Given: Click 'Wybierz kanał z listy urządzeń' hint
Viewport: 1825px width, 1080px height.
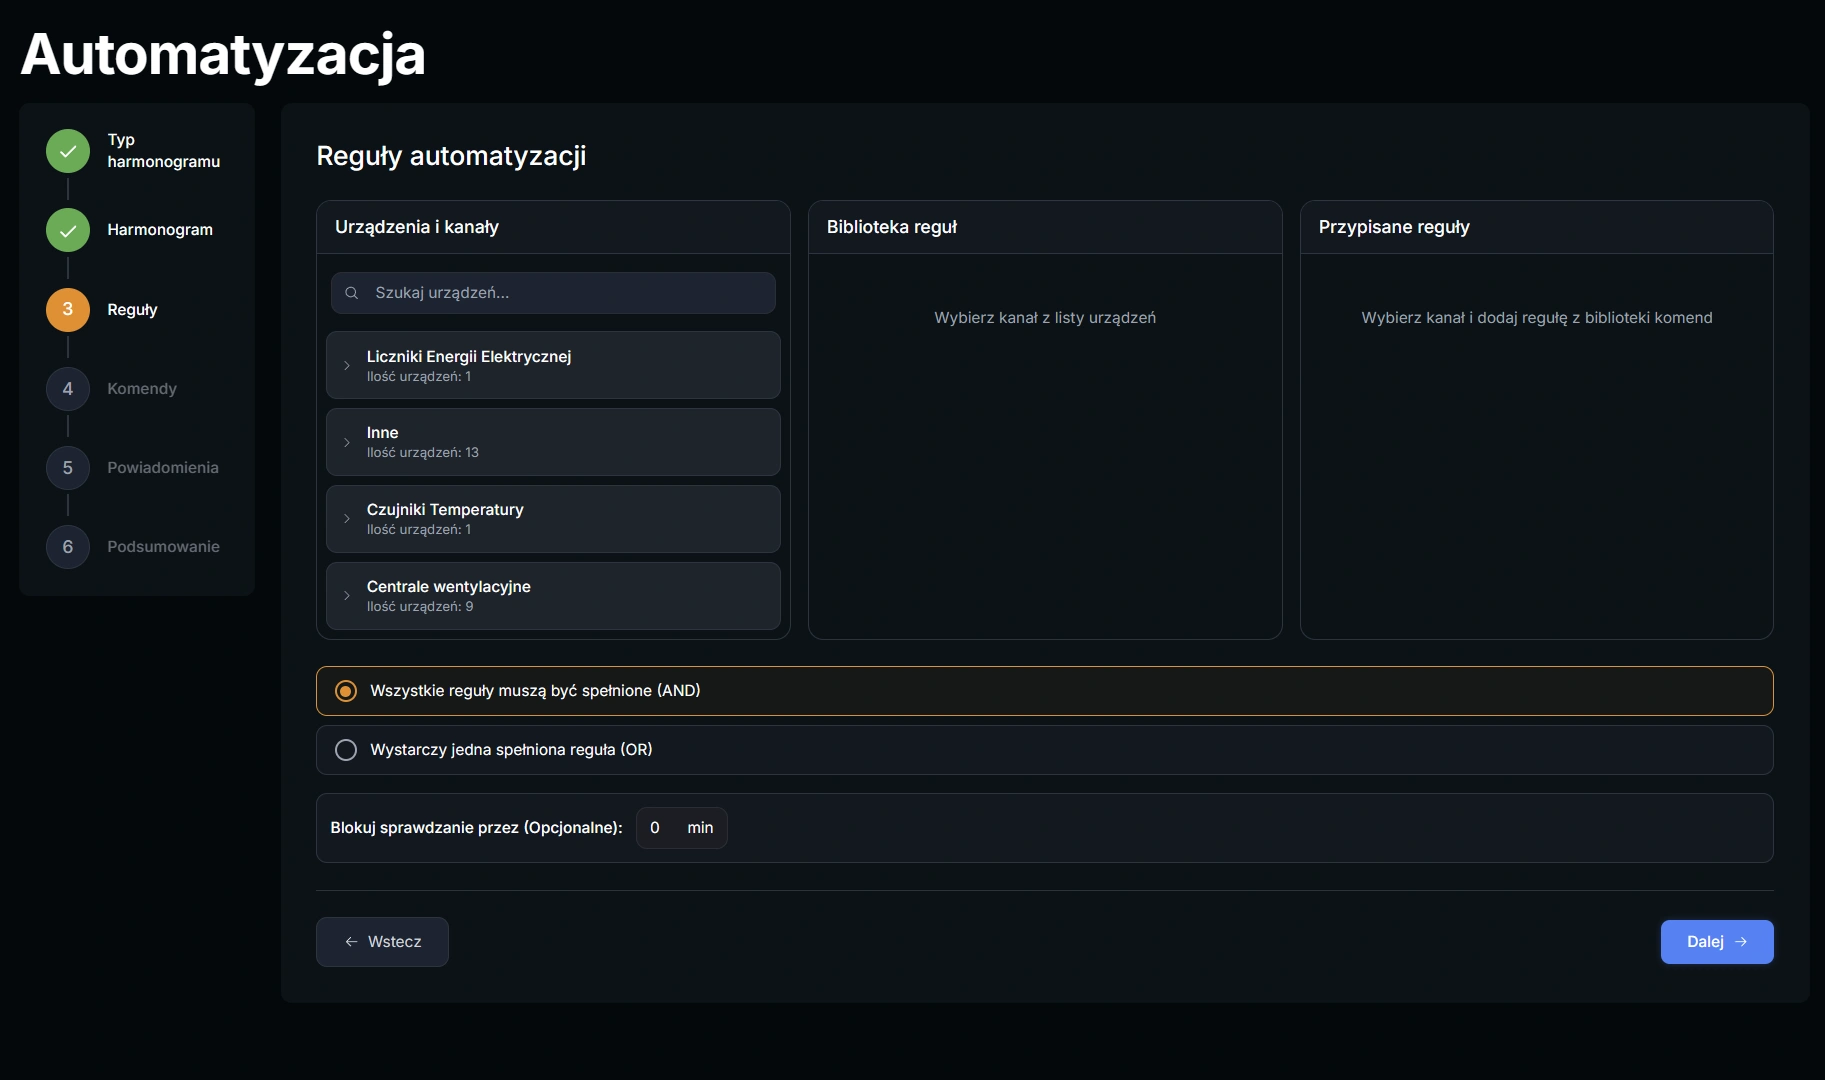Looking at the screenshot, I should [x=1045, y=318].
